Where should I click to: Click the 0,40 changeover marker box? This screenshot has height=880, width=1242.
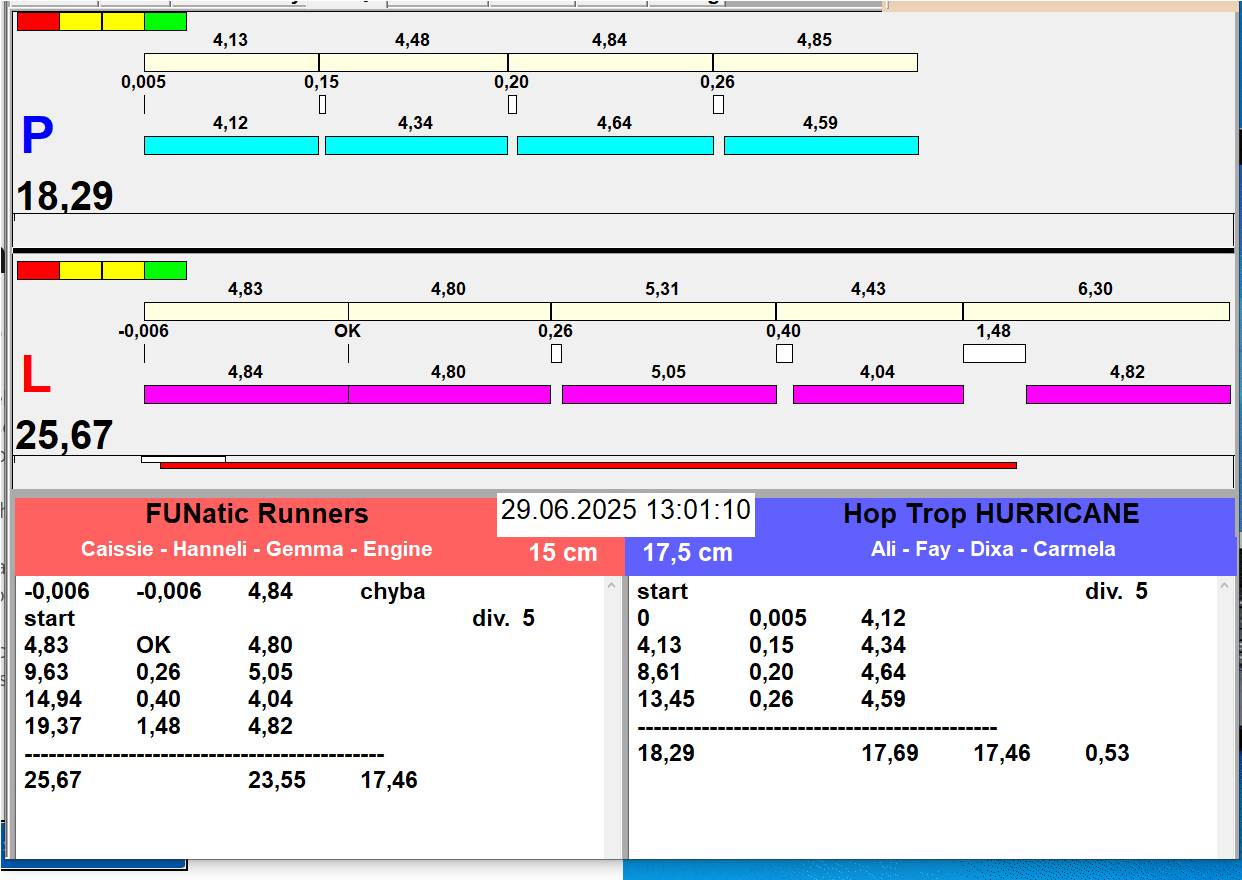(784, 353)
